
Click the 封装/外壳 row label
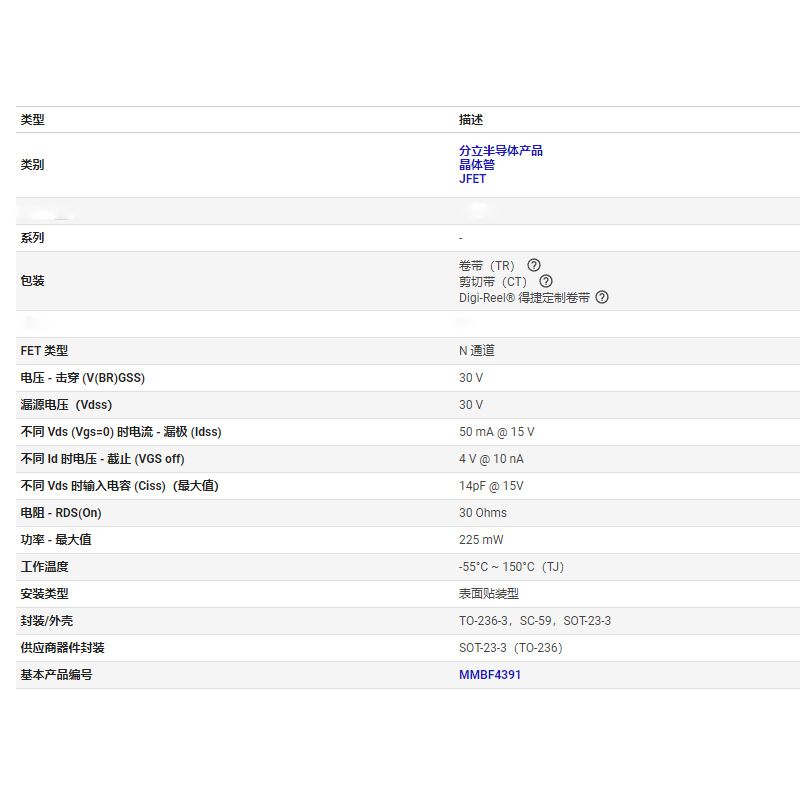coord(46,620)
